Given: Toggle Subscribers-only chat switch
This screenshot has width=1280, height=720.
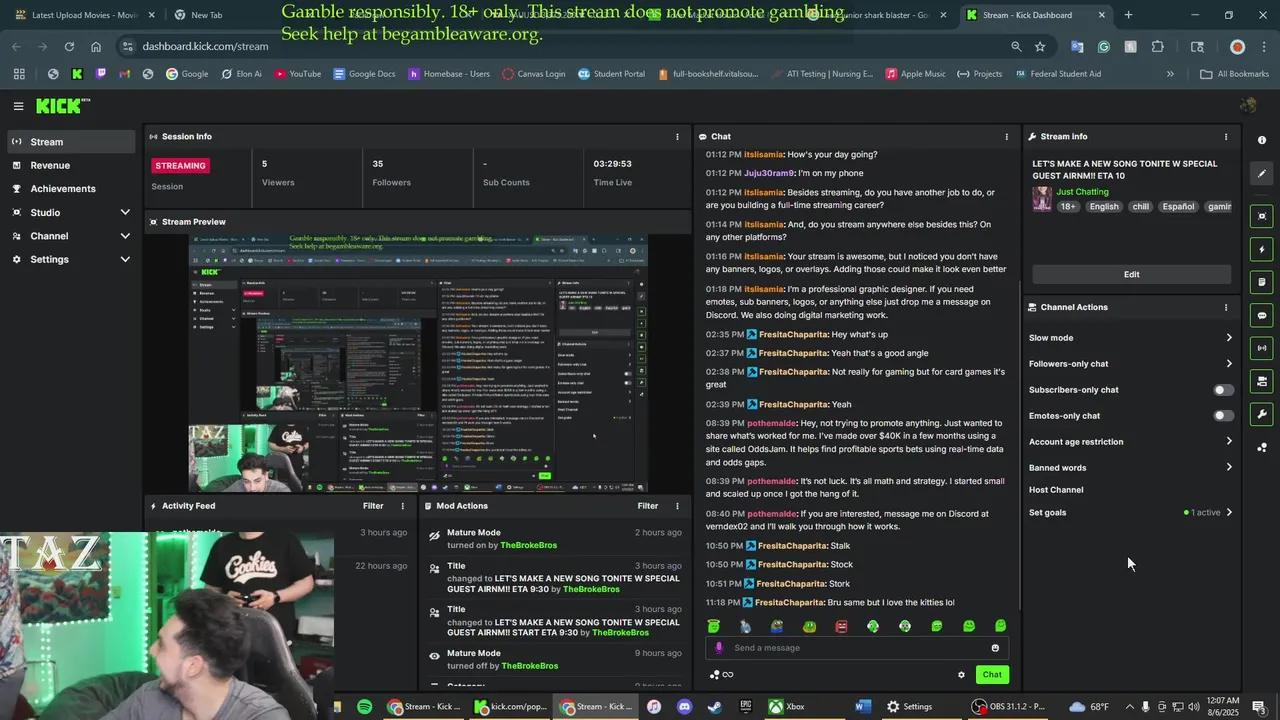Looking at the screenshot, I should pos(1223,390).
